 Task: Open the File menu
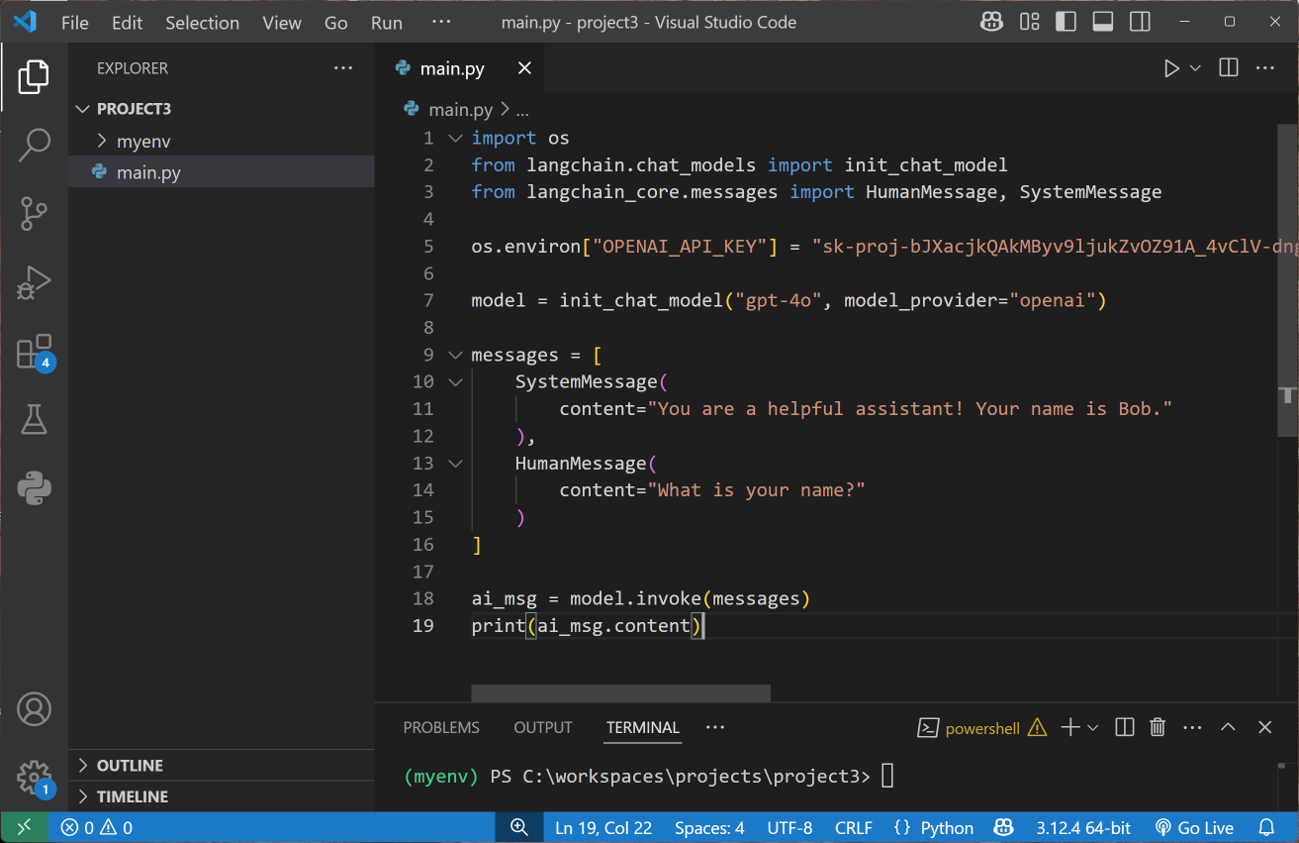pos(75,22)
